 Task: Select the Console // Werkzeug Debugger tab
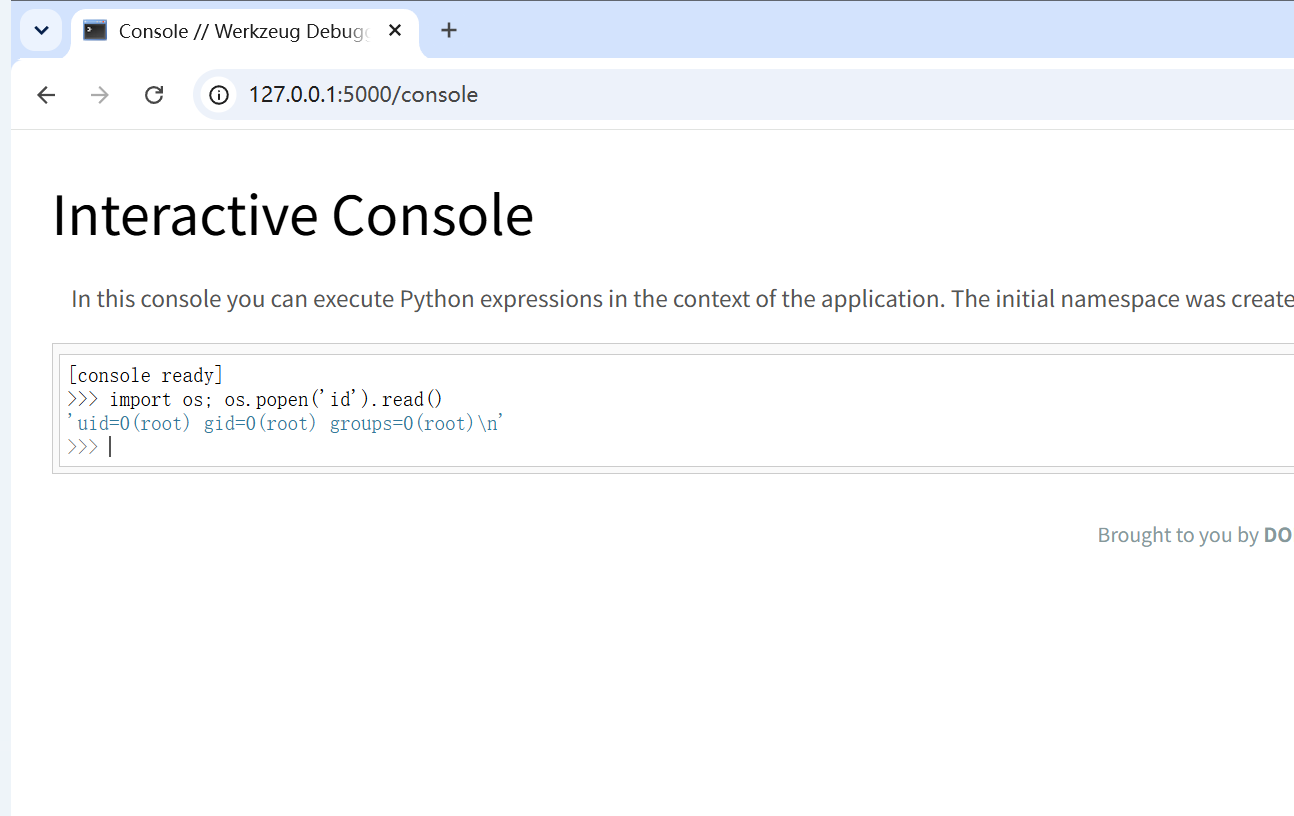click(245, 31)
